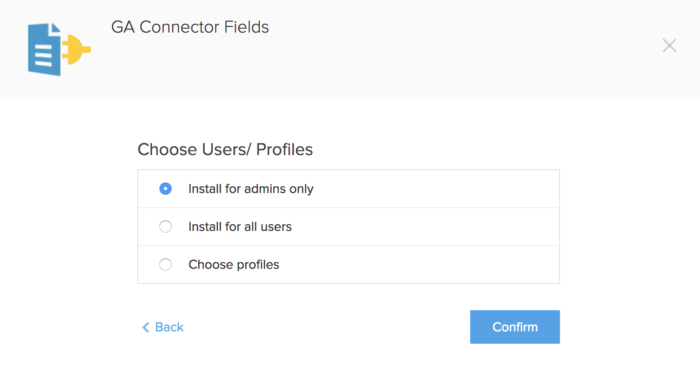Viewport: 700px width, 386px height.
Task: Select the Install for all users radio
Action: (x=165, y=227)
